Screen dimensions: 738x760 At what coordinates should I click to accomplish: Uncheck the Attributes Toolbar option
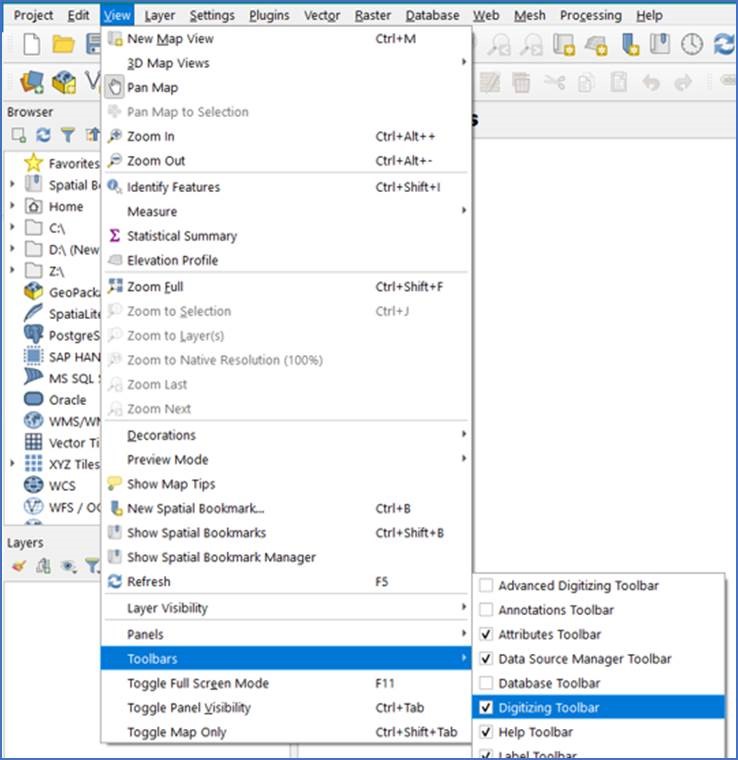pos(486,634)
